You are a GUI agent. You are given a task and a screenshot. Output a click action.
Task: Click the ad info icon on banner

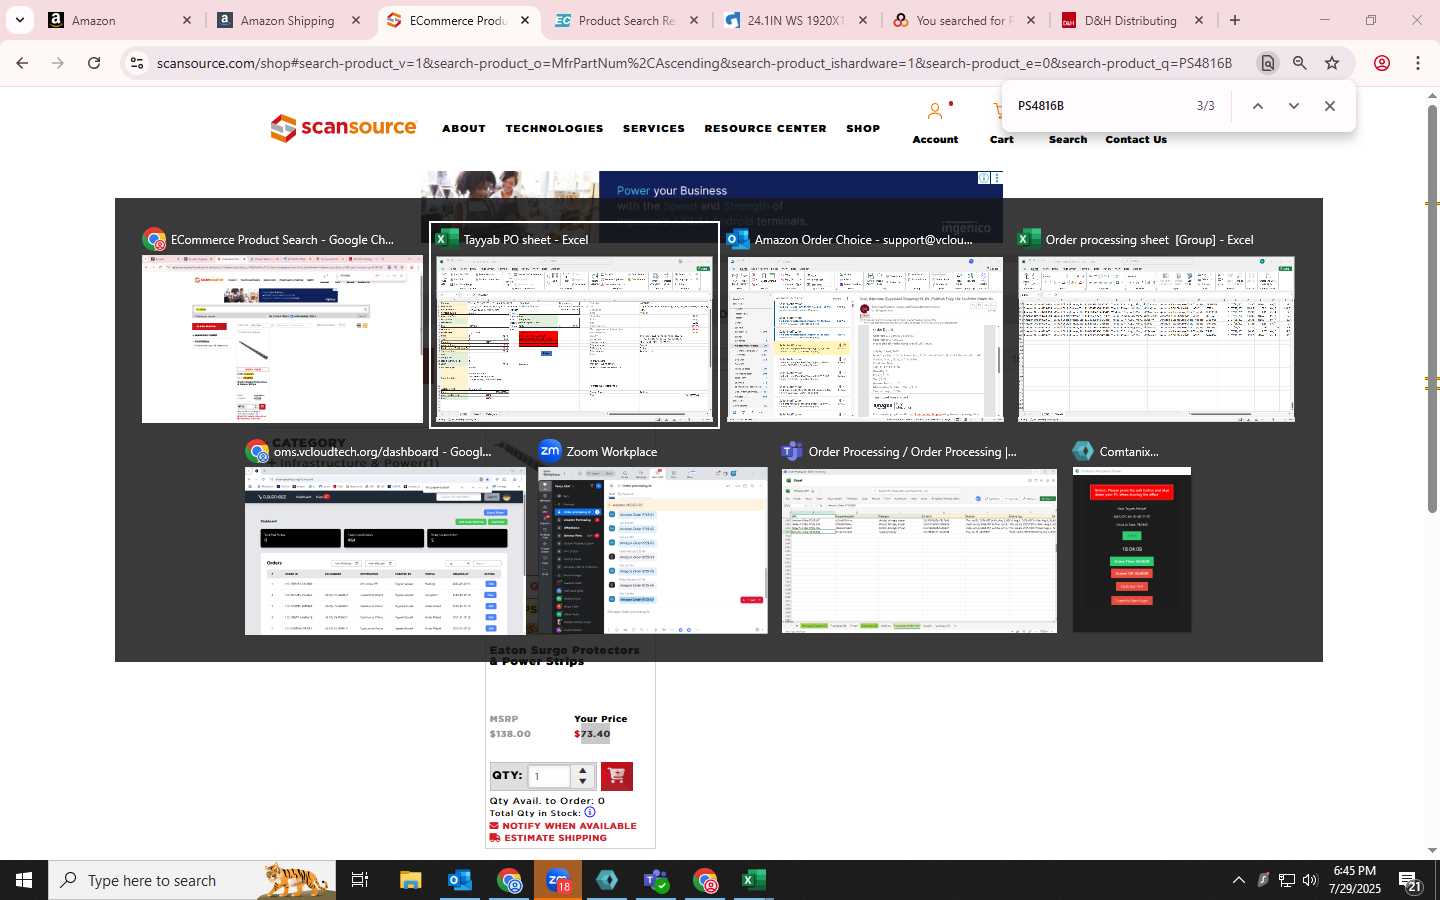[x=984, y=178]
